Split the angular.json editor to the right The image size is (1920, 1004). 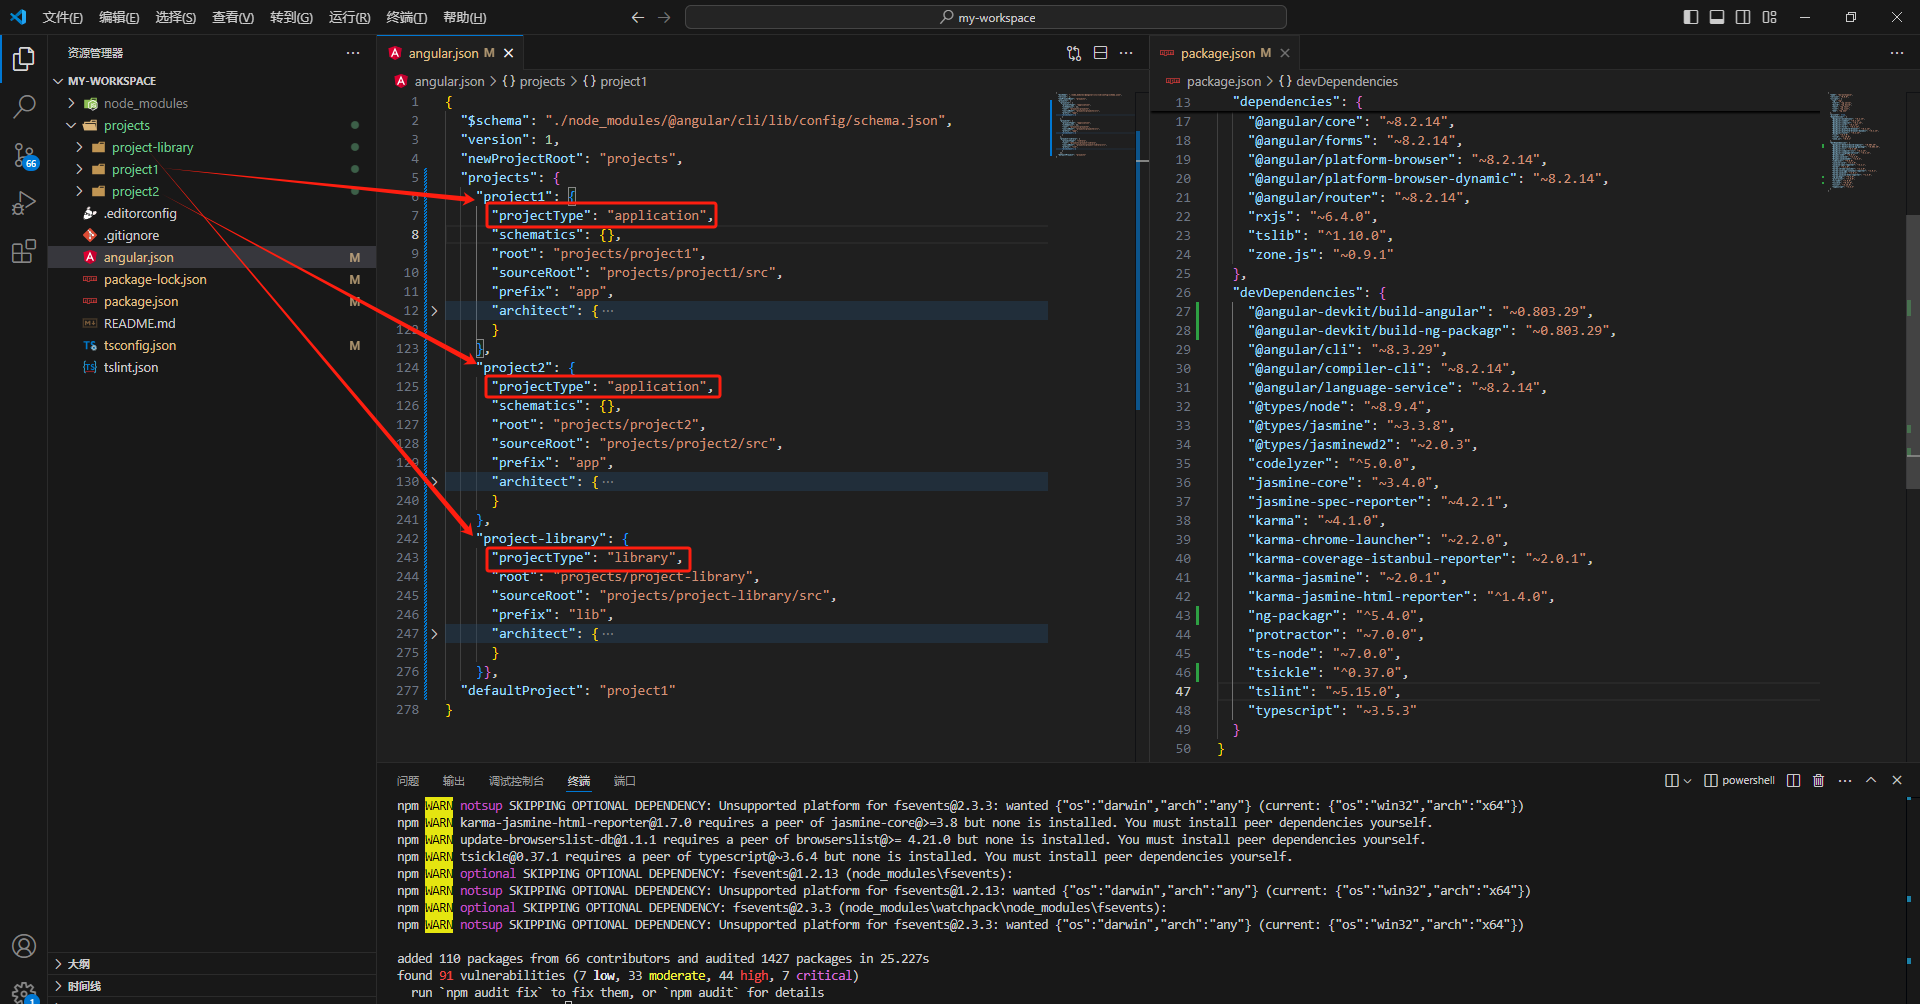click(1100, 53)
